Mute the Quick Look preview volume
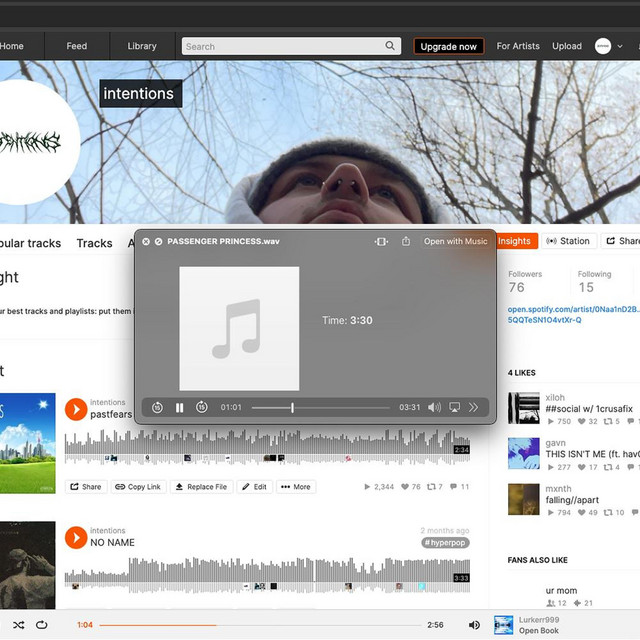 434,407
